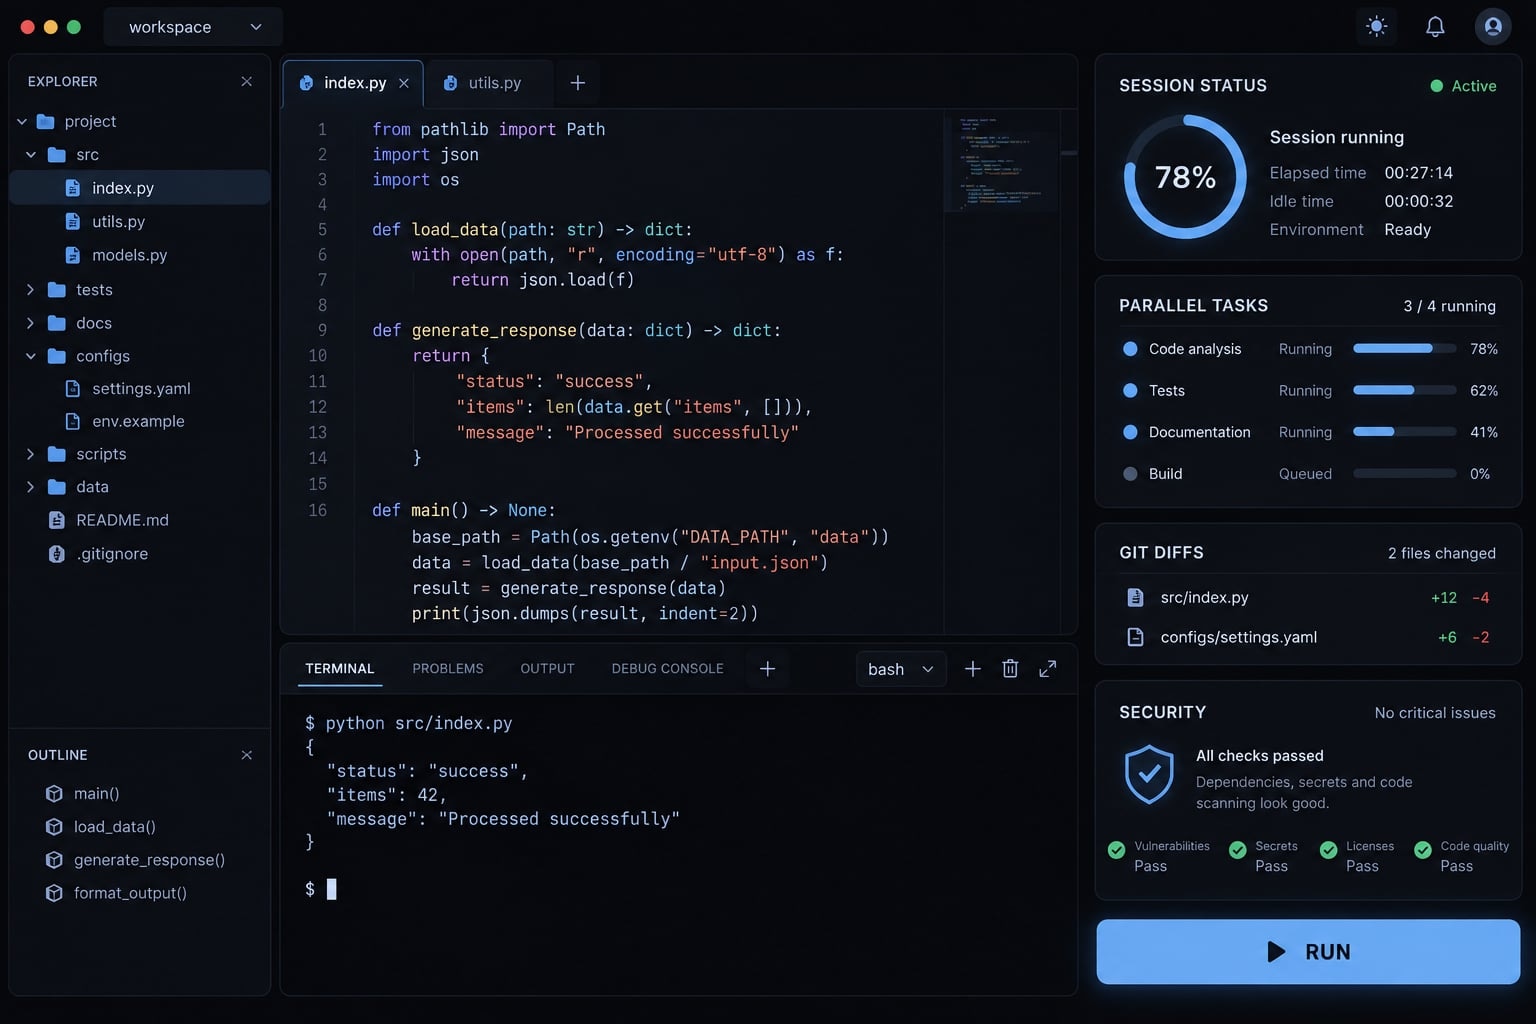Open configs/settings.yaml diff entry
This screenshot has height=1024, width=1536.
1308,637
